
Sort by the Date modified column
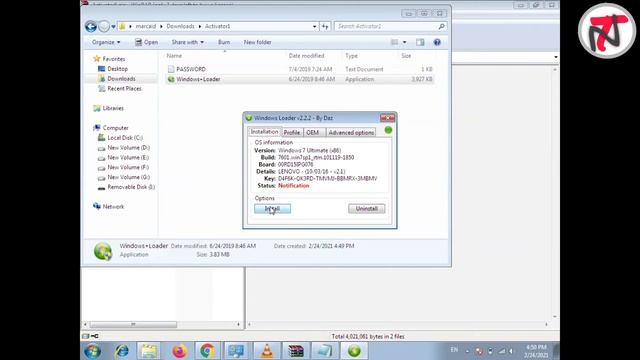306,56
